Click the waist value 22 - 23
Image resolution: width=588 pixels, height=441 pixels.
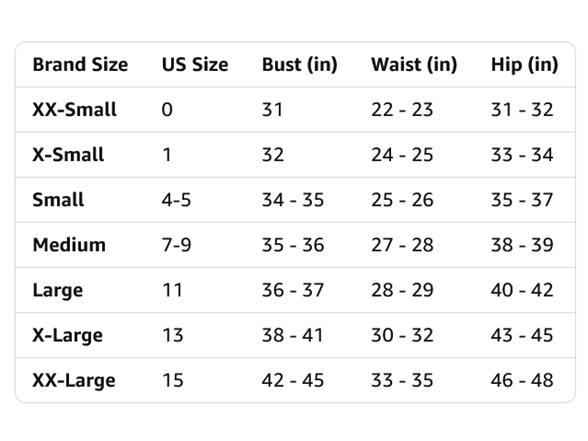click(x=402, y=110)
